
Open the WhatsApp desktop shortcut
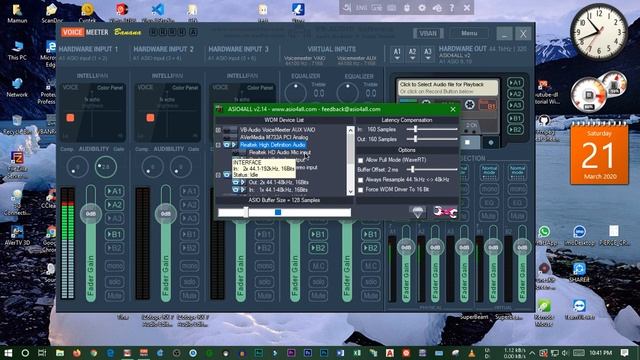544,236
